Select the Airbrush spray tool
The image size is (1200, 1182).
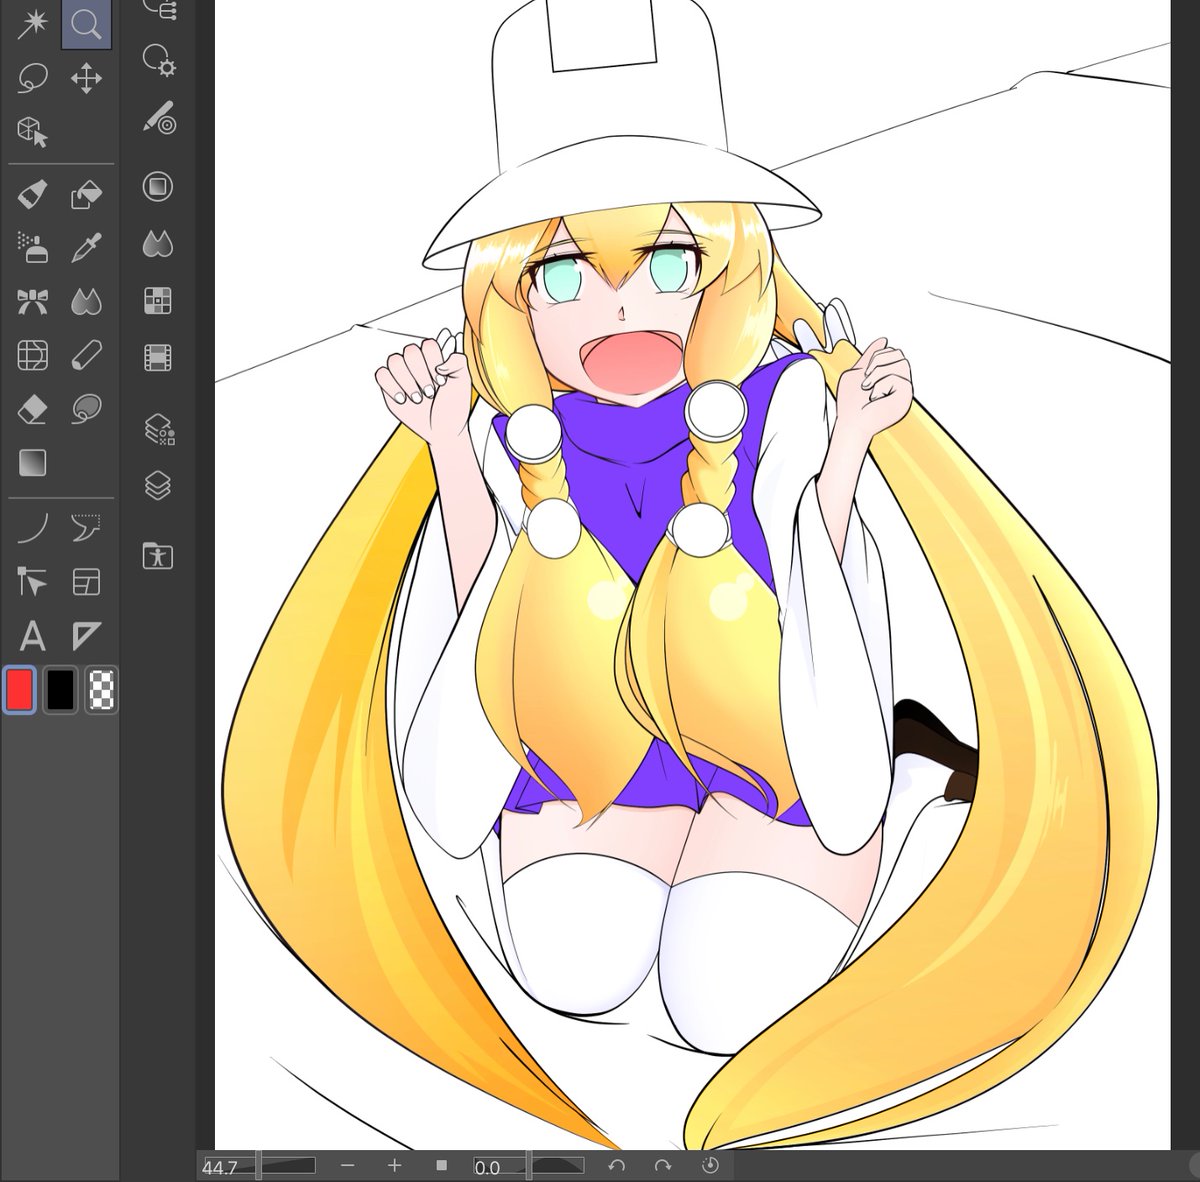33,246
